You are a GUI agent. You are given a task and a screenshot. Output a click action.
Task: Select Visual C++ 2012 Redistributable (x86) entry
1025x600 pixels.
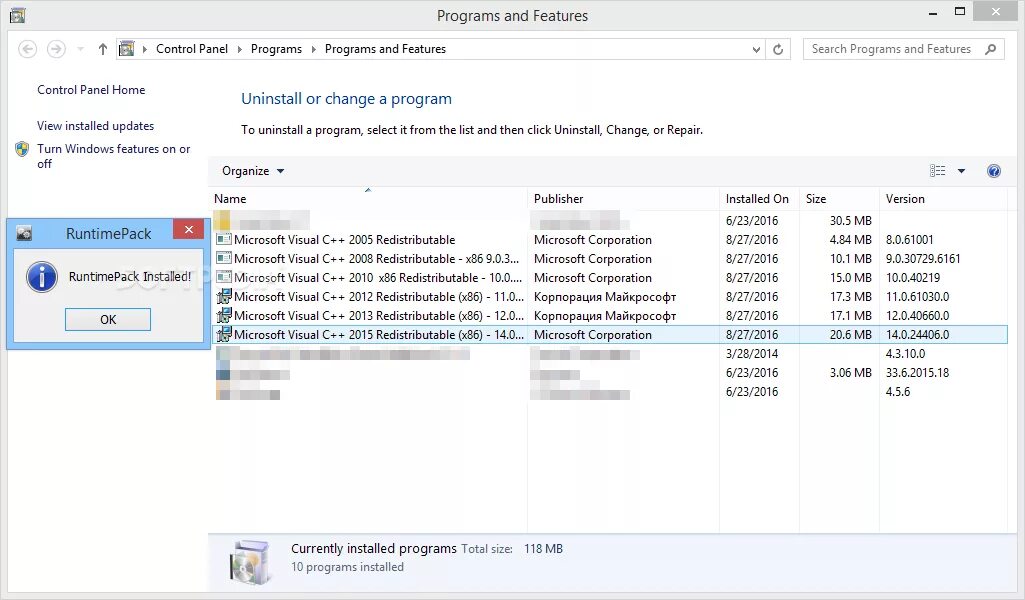[x=609, y=297]
